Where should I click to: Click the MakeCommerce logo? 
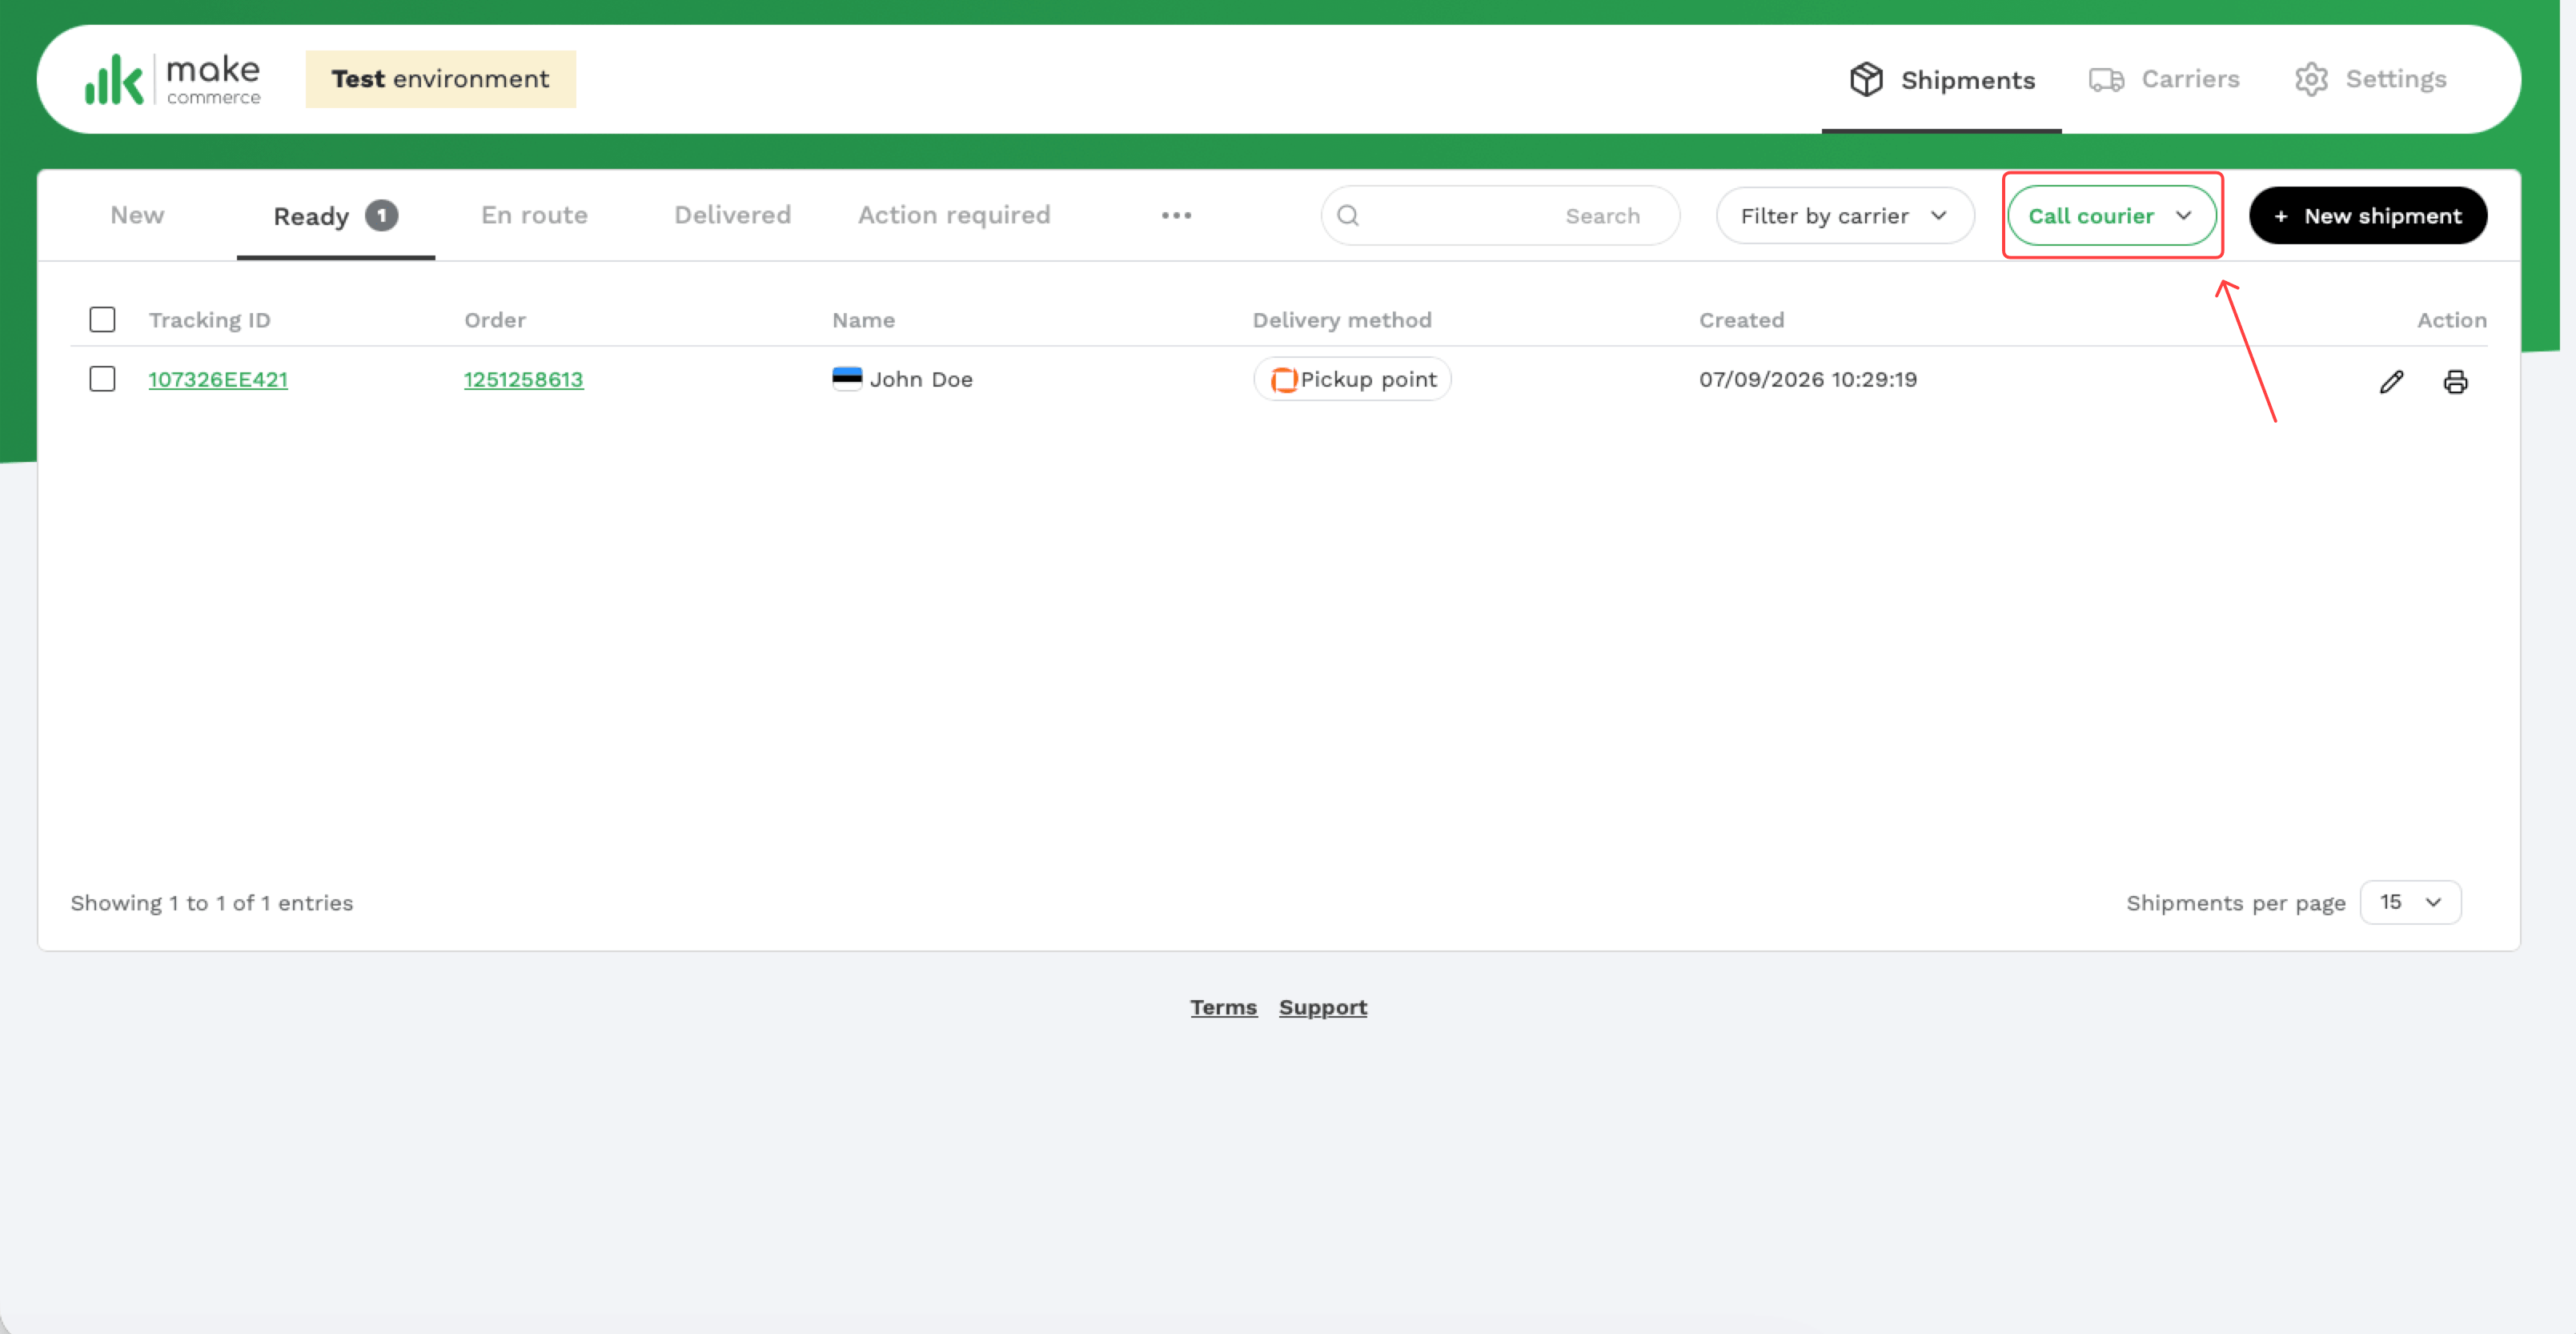(172, 79)
